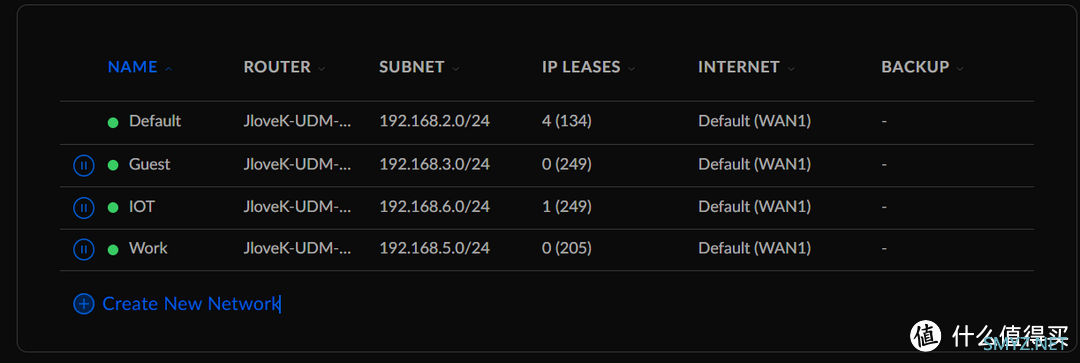Select the Work network subnet 192.168.5.0/24
This screenshot has height=363, width=1080.
tap(435, 248)
